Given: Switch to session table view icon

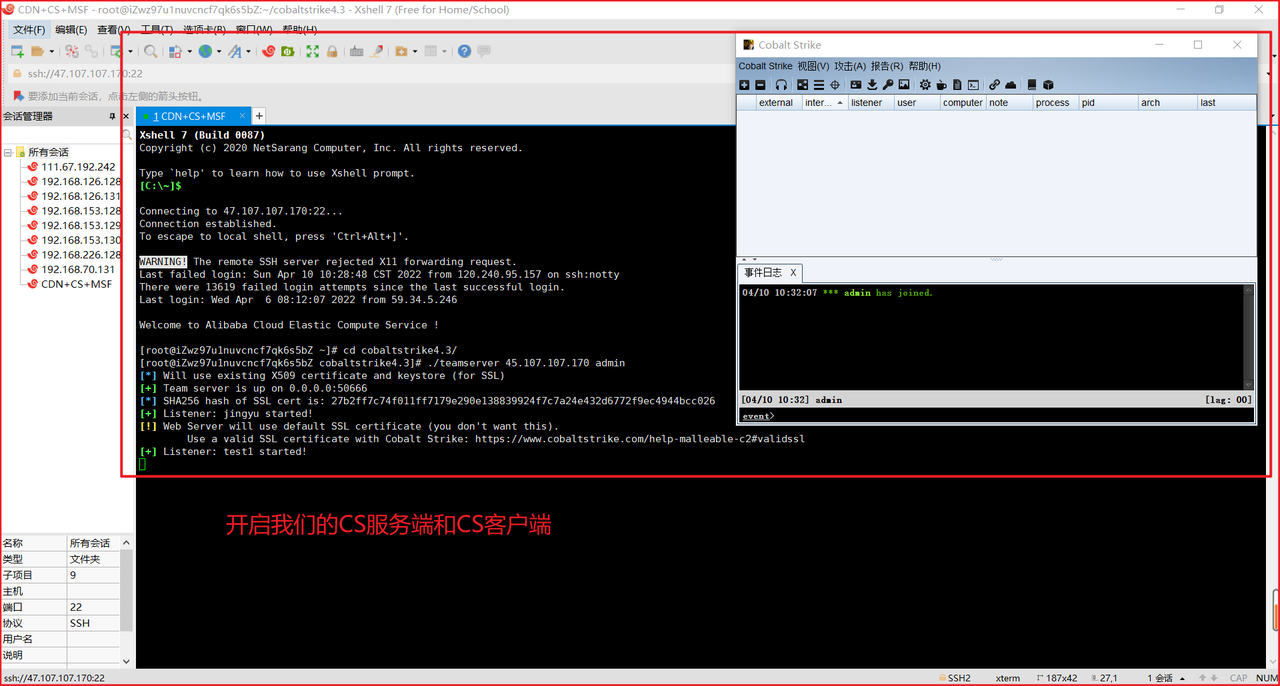Looking at the screenshot, I should (x=819, y=85).
